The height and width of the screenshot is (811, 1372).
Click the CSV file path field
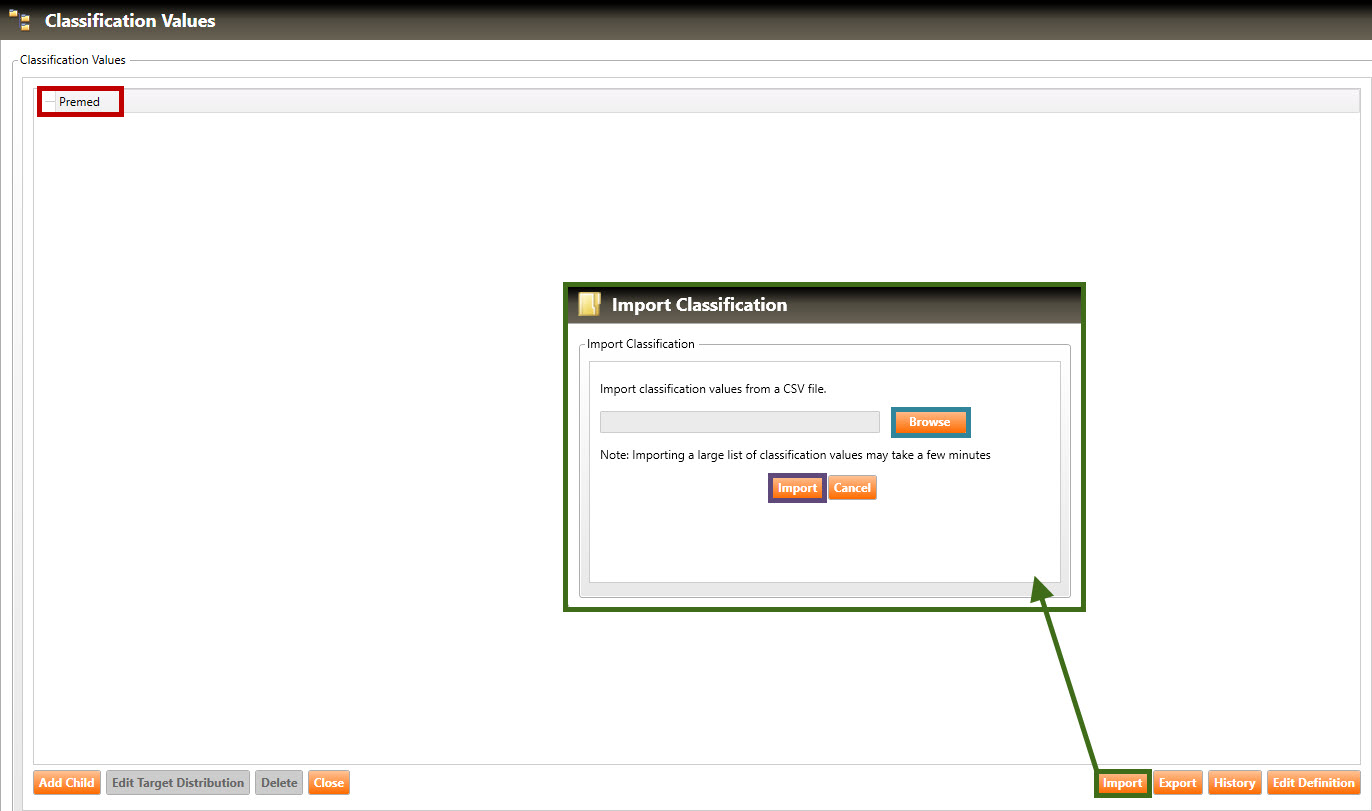pyautogui.click(x=739, y=422)
